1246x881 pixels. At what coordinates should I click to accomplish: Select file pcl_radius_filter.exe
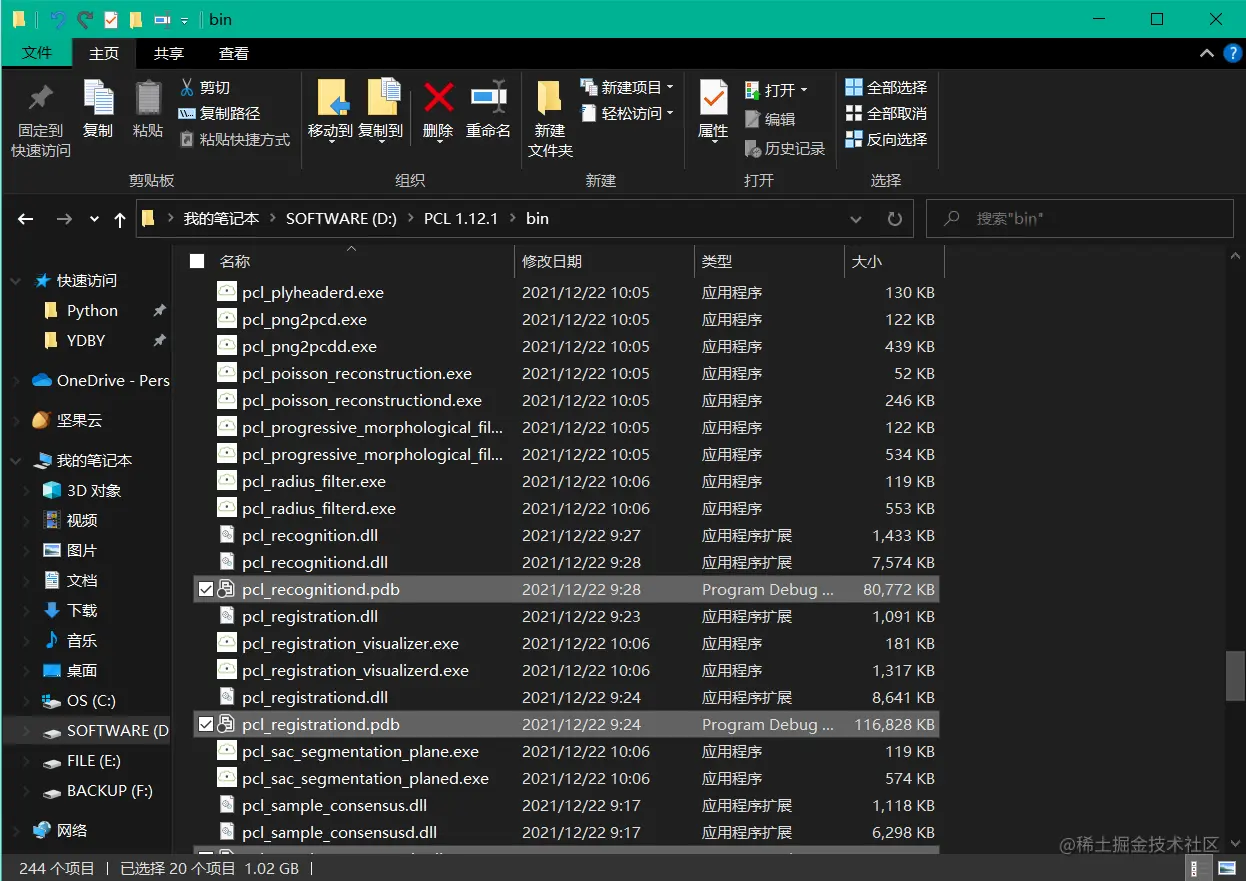pos(313,482)
